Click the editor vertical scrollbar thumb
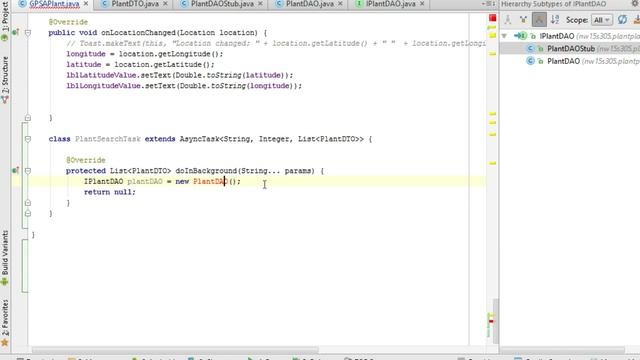This screenshot has height=360, width=640. (x=496, y=320)
